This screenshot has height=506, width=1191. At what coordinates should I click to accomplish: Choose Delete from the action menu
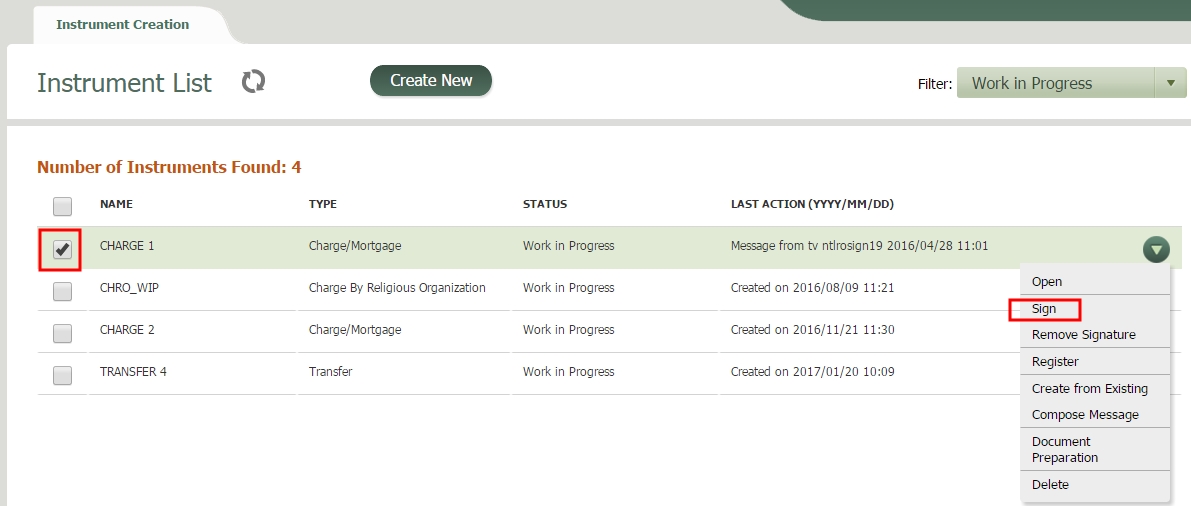(1050, 484)
